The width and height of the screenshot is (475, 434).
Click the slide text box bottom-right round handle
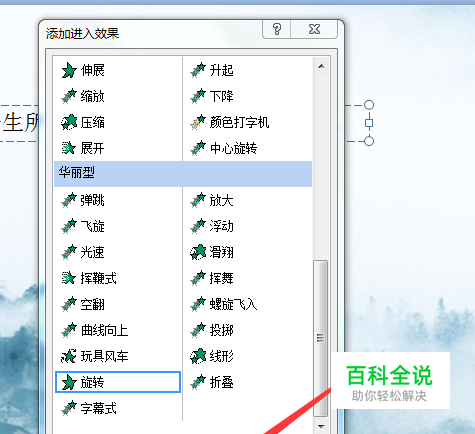click(x=369, y=141)
